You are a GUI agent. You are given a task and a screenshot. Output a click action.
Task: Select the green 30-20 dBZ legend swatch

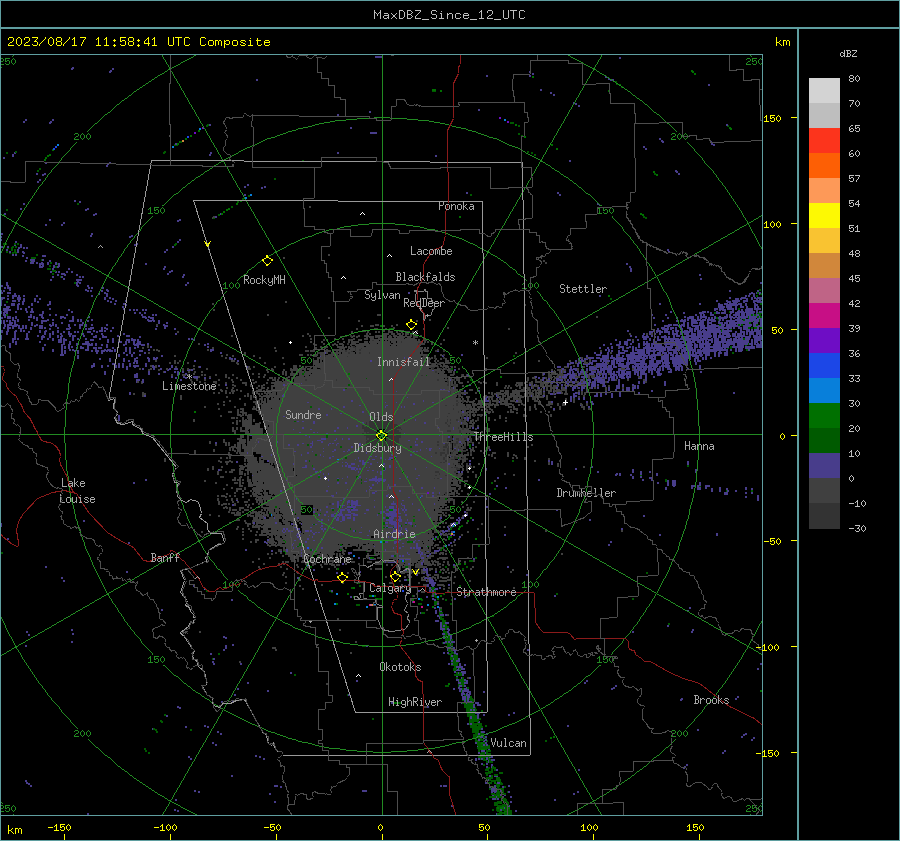824,416
